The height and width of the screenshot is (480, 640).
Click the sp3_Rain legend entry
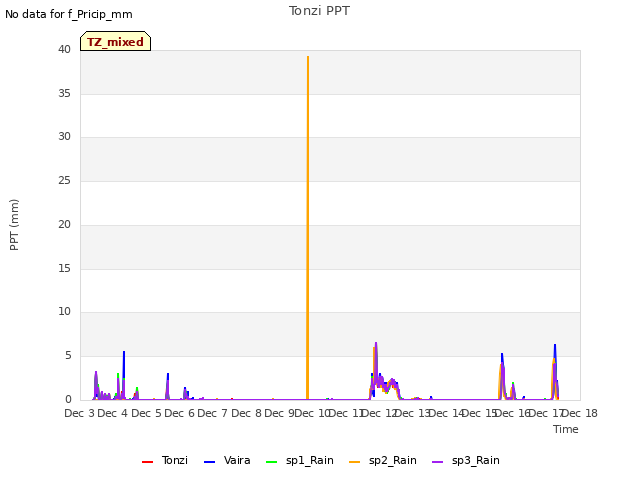pyautogui.click(x=466, y=460)
